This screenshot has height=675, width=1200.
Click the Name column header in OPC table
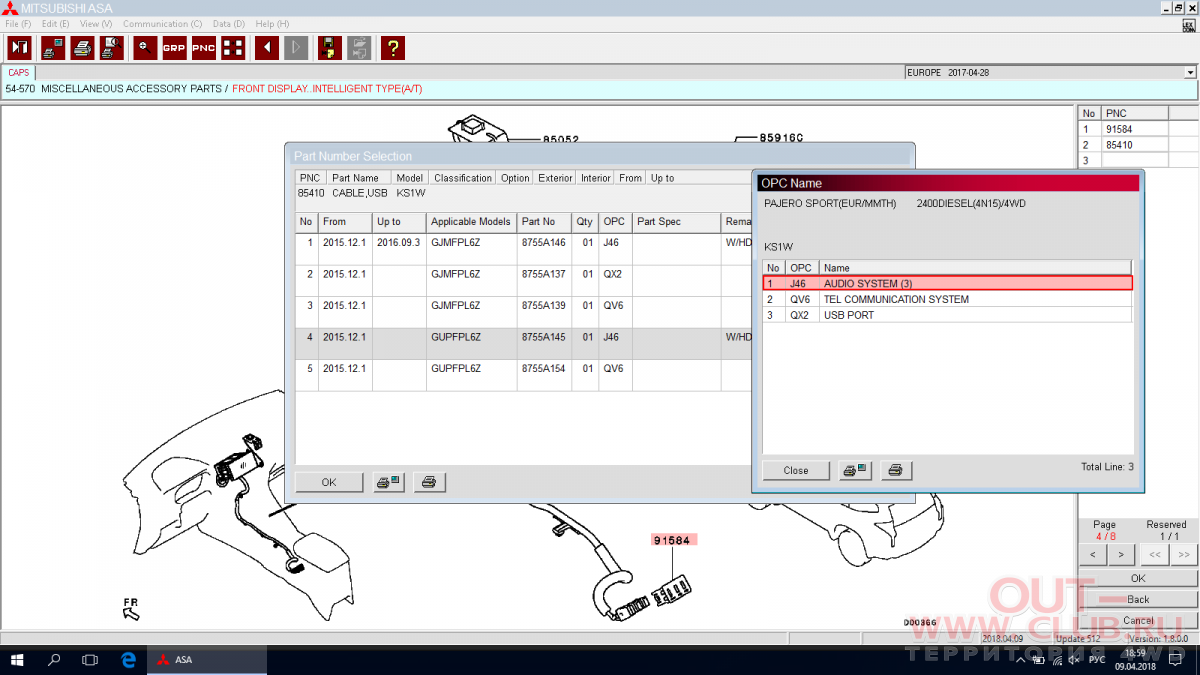click(975, 268)
